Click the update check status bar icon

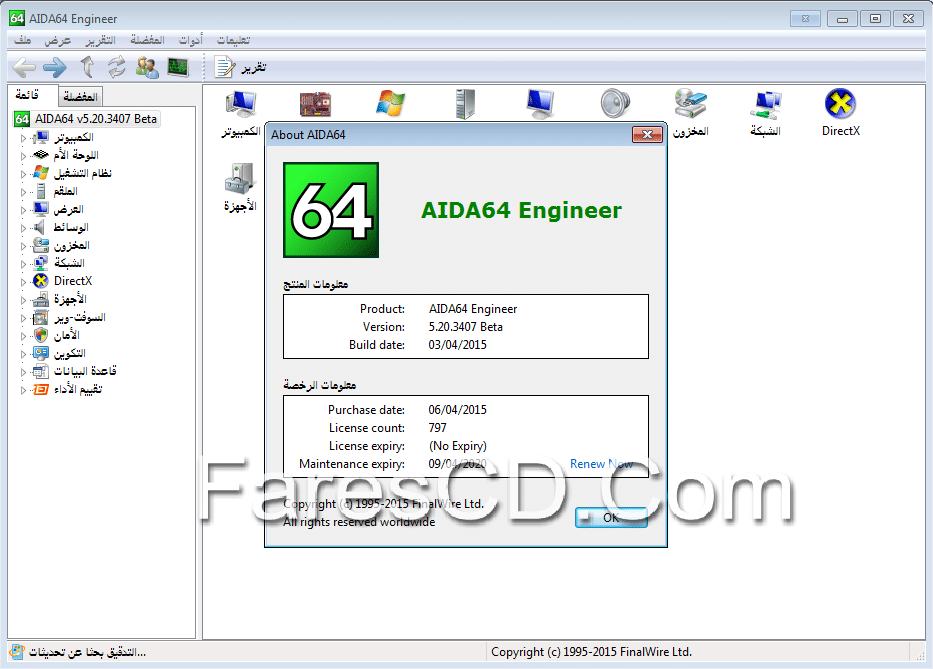(x=18, y=652)
